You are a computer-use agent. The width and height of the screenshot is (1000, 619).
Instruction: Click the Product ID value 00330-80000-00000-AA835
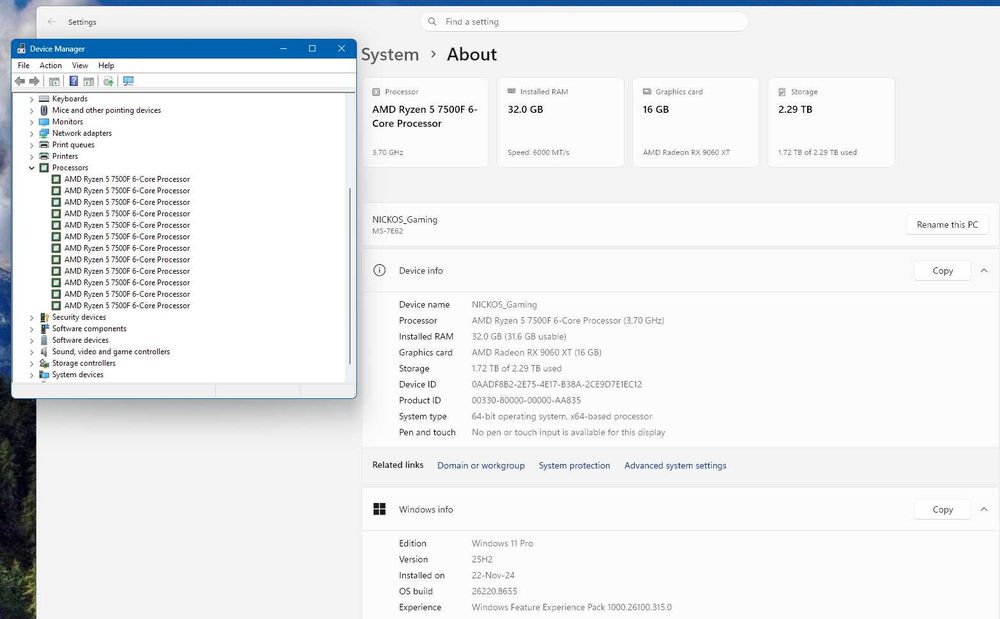coord(526,400)
